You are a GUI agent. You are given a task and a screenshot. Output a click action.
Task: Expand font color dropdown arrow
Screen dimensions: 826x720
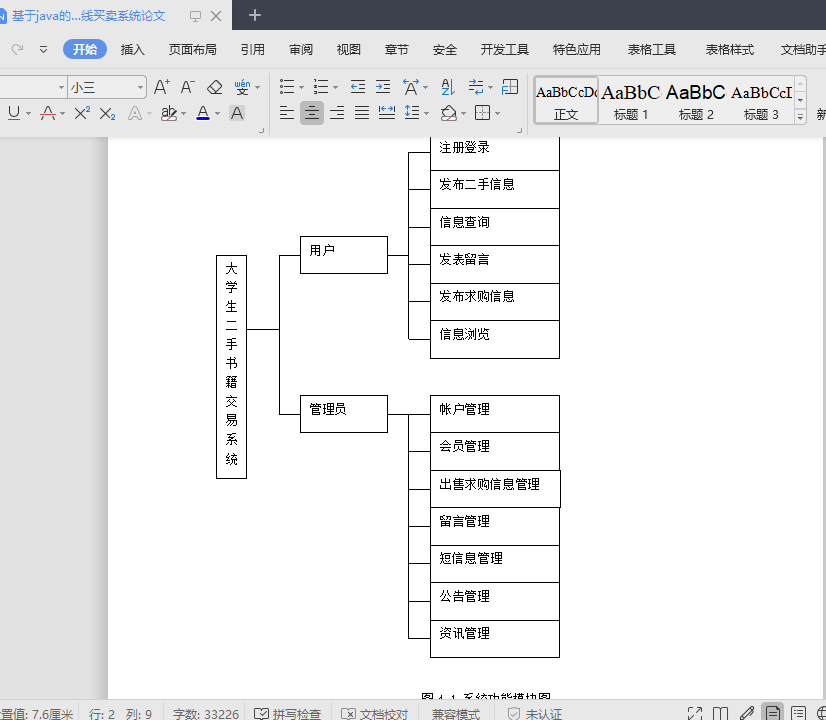[x=218, y=114]
